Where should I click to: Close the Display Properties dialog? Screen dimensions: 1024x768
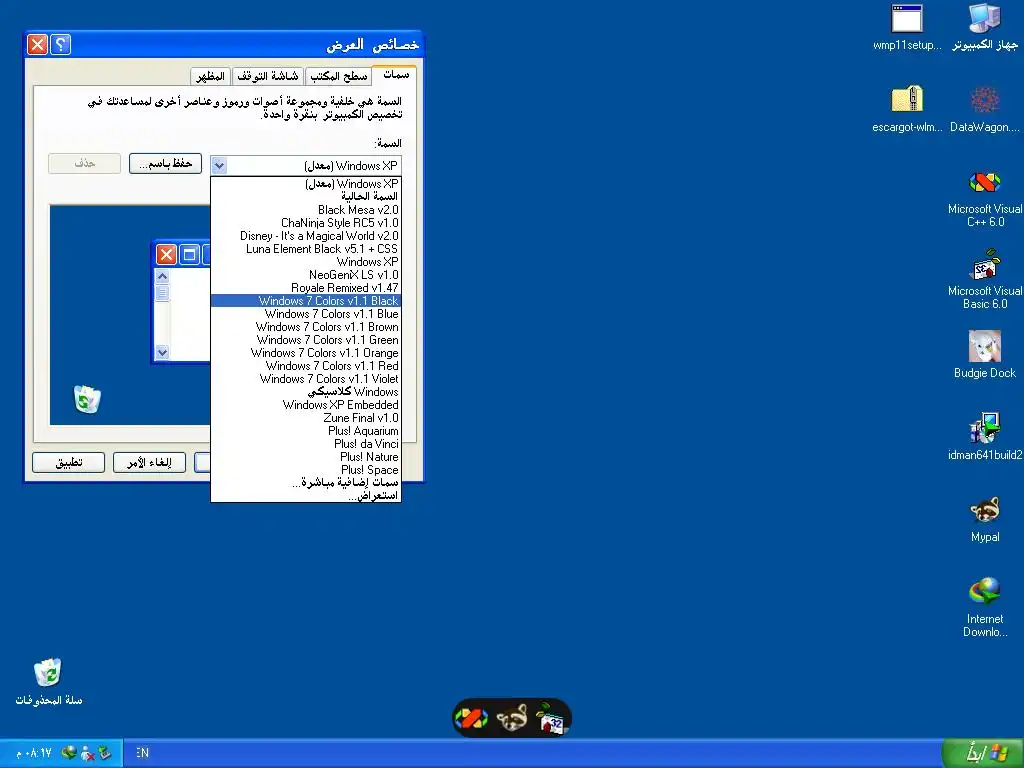coord(38,44)
